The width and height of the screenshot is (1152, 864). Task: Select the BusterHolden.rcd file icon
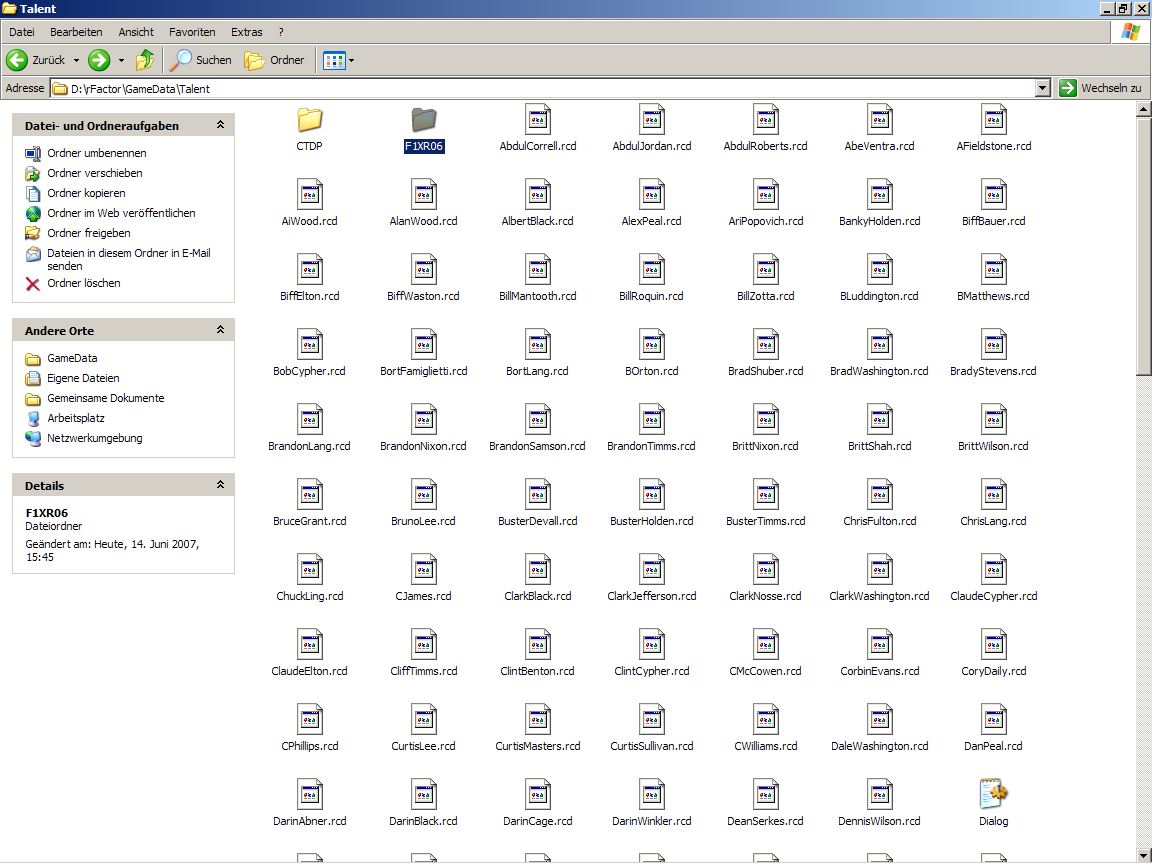coord(652,494)
